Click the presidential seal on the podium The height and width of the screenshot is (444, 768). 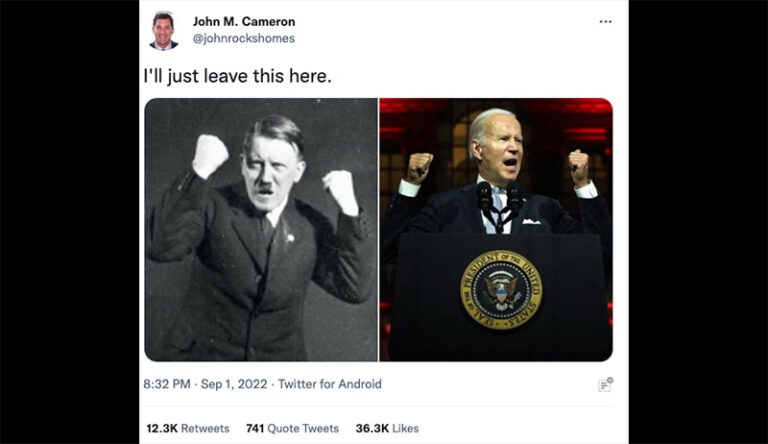click(501, 290)
